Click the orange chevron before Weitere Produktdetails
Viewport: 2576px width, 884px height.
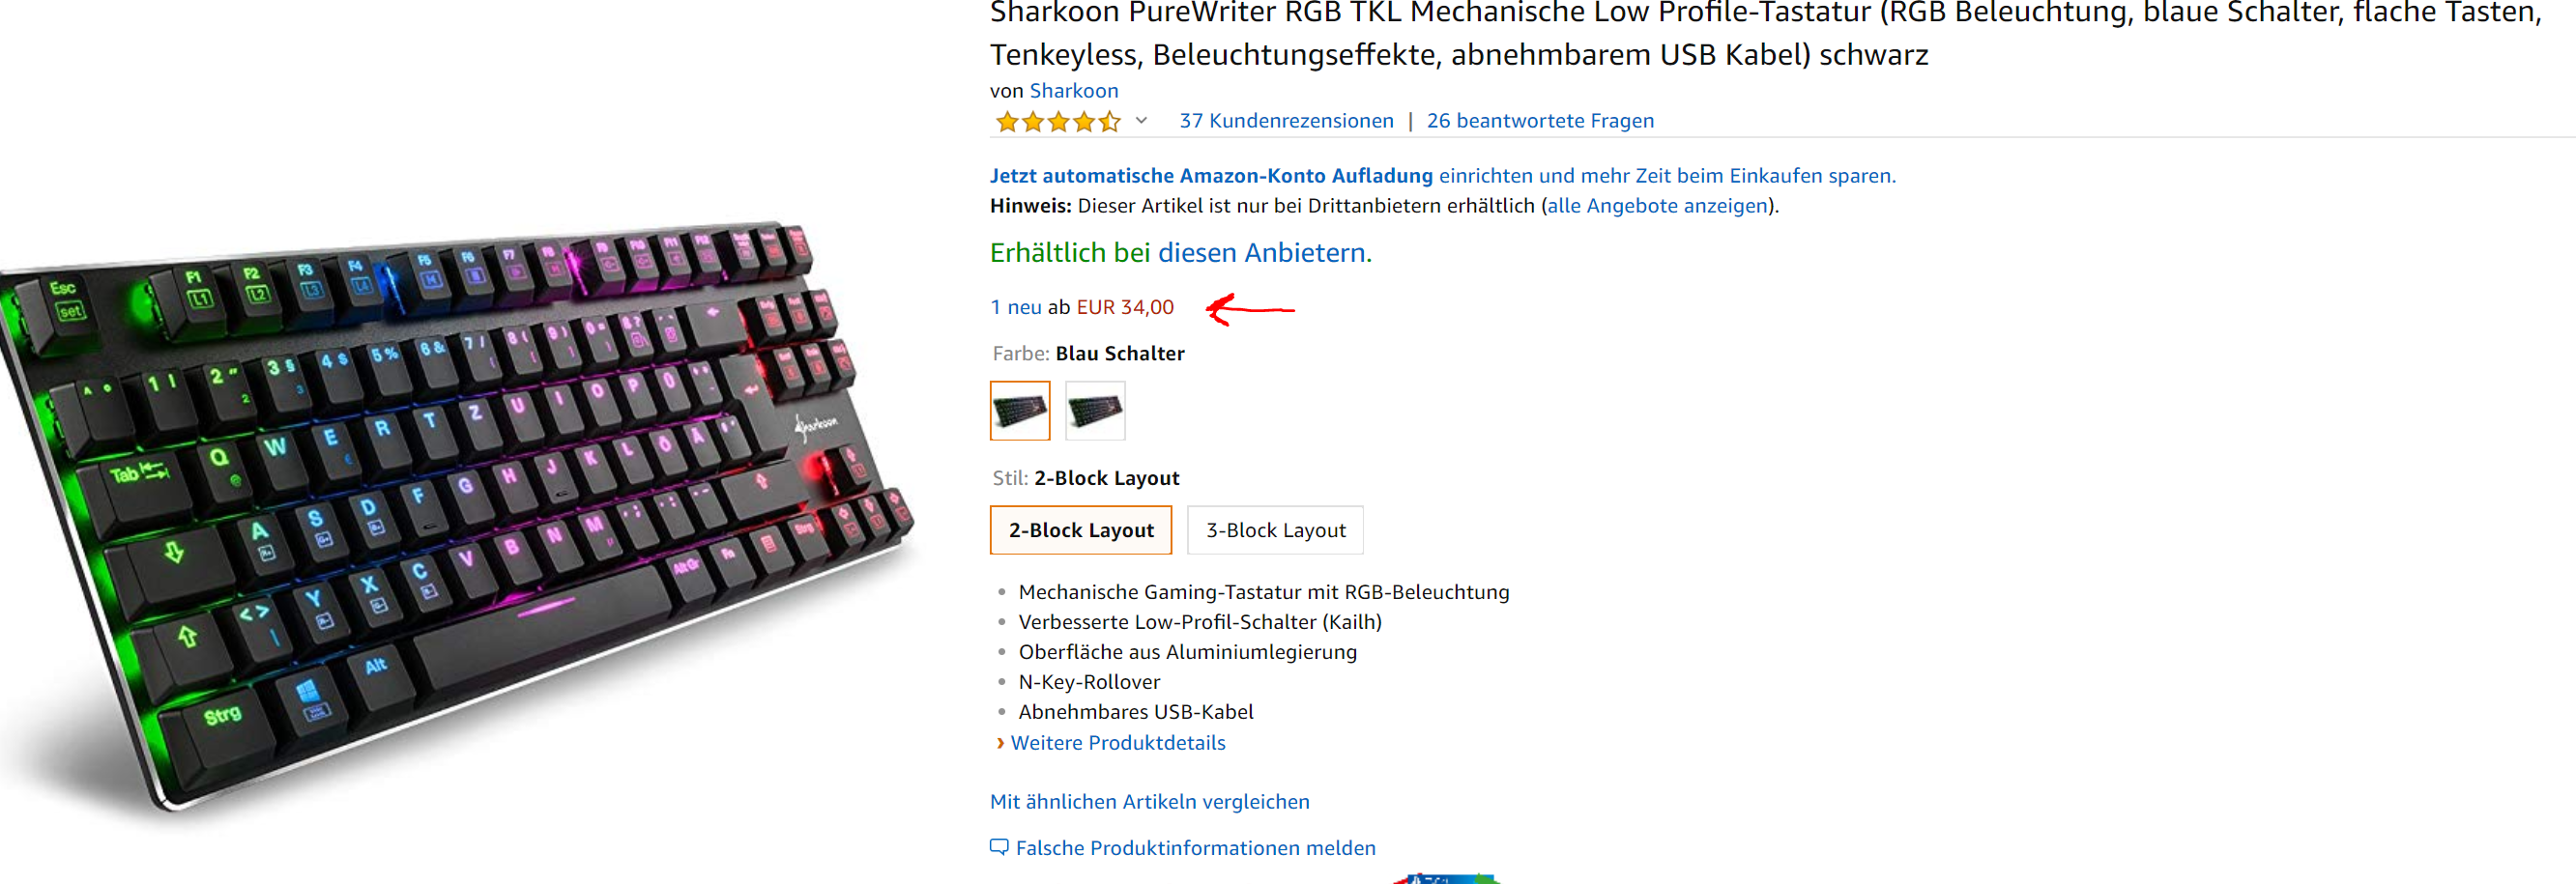(1000, 743)
